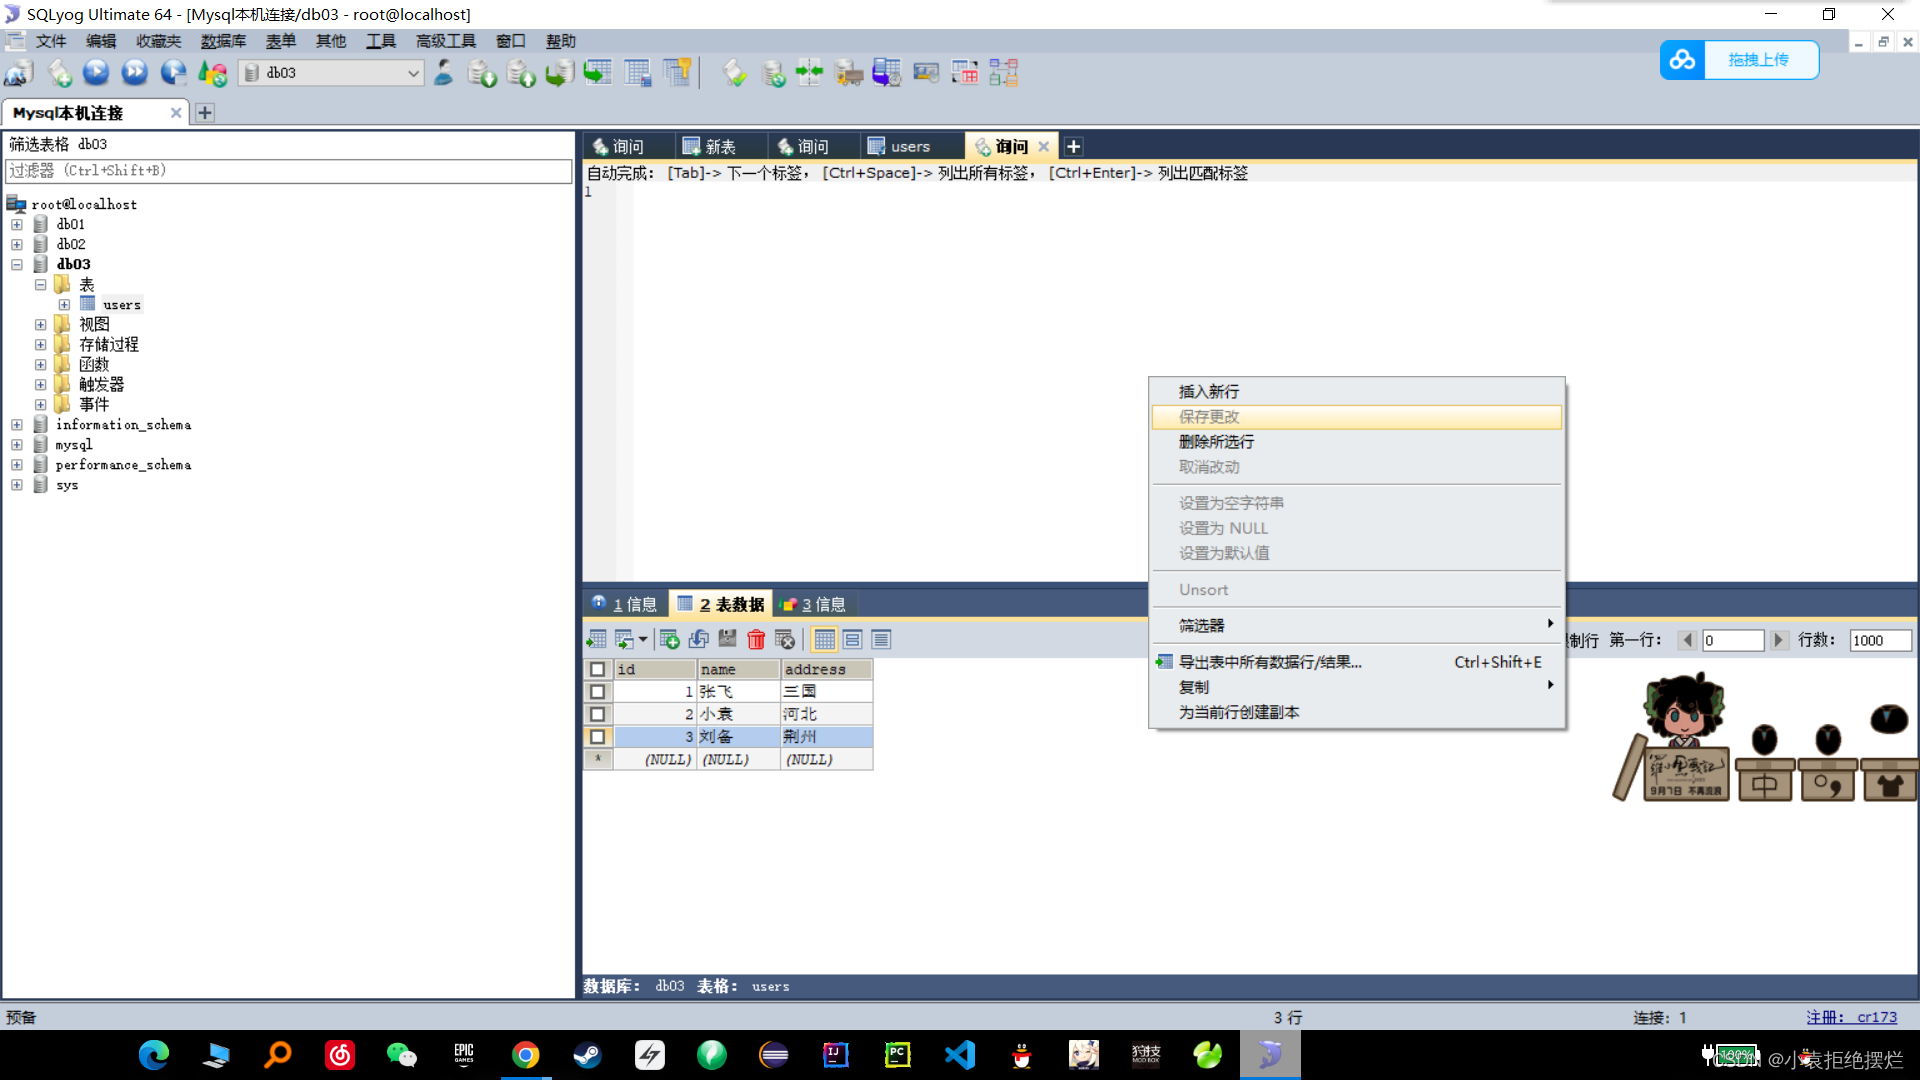The width and height of the screenshot is (1920, 1080).
Task: Click the checkbox next to row id 1
Action: point(597,691)
